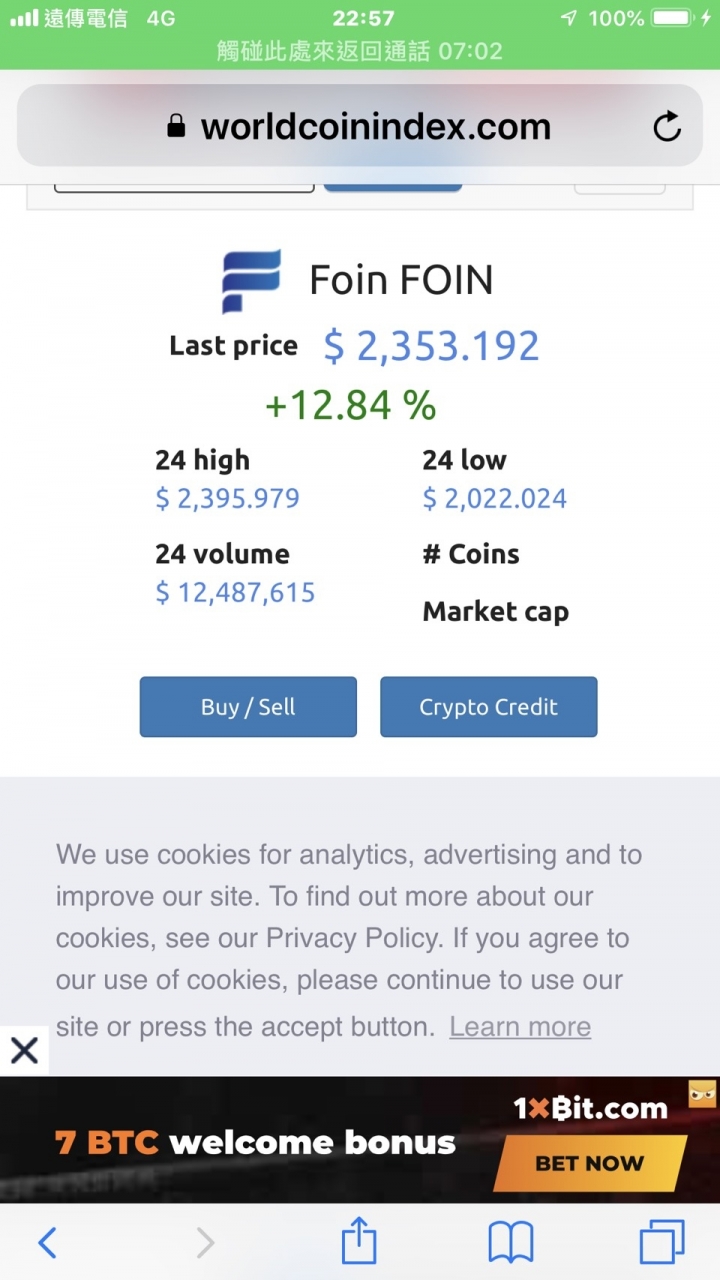Viewport: 720px width, 1280px height.
Task: Tap the Crypto Credit button
Action: (x=489, y=707)
